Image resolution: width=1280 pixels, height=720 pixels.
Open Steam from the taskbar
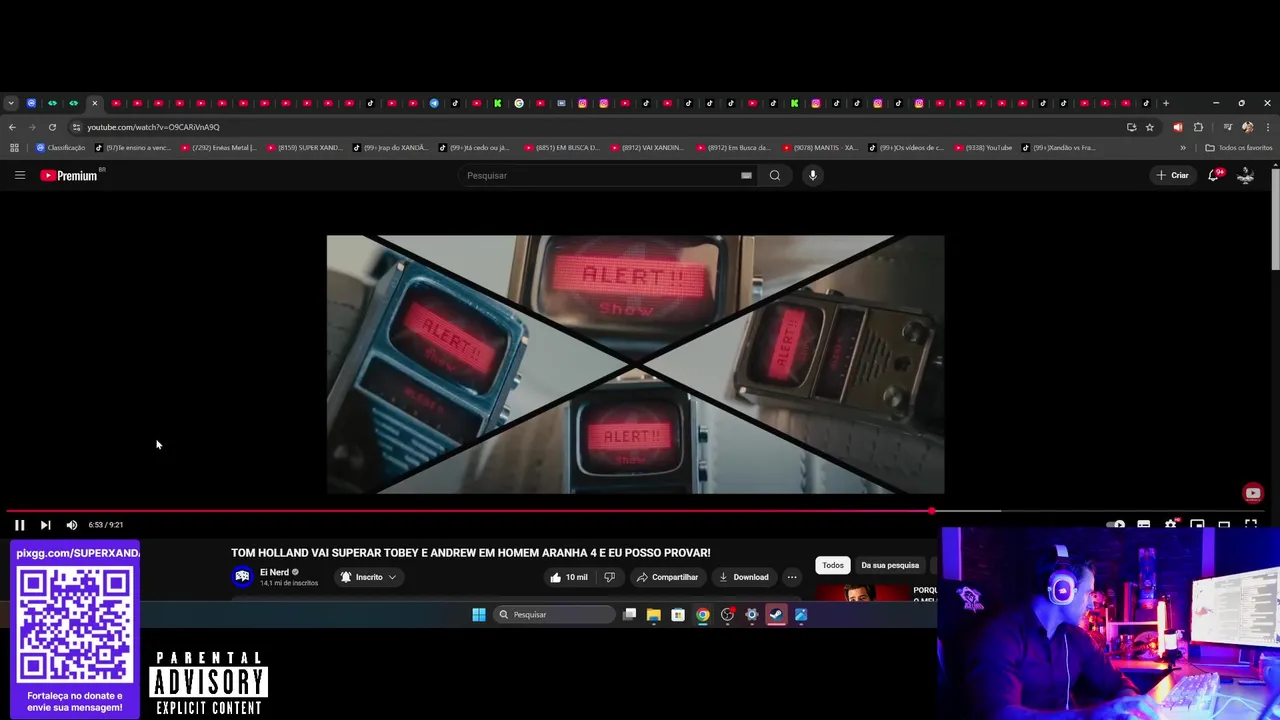(x=776, y=615)
